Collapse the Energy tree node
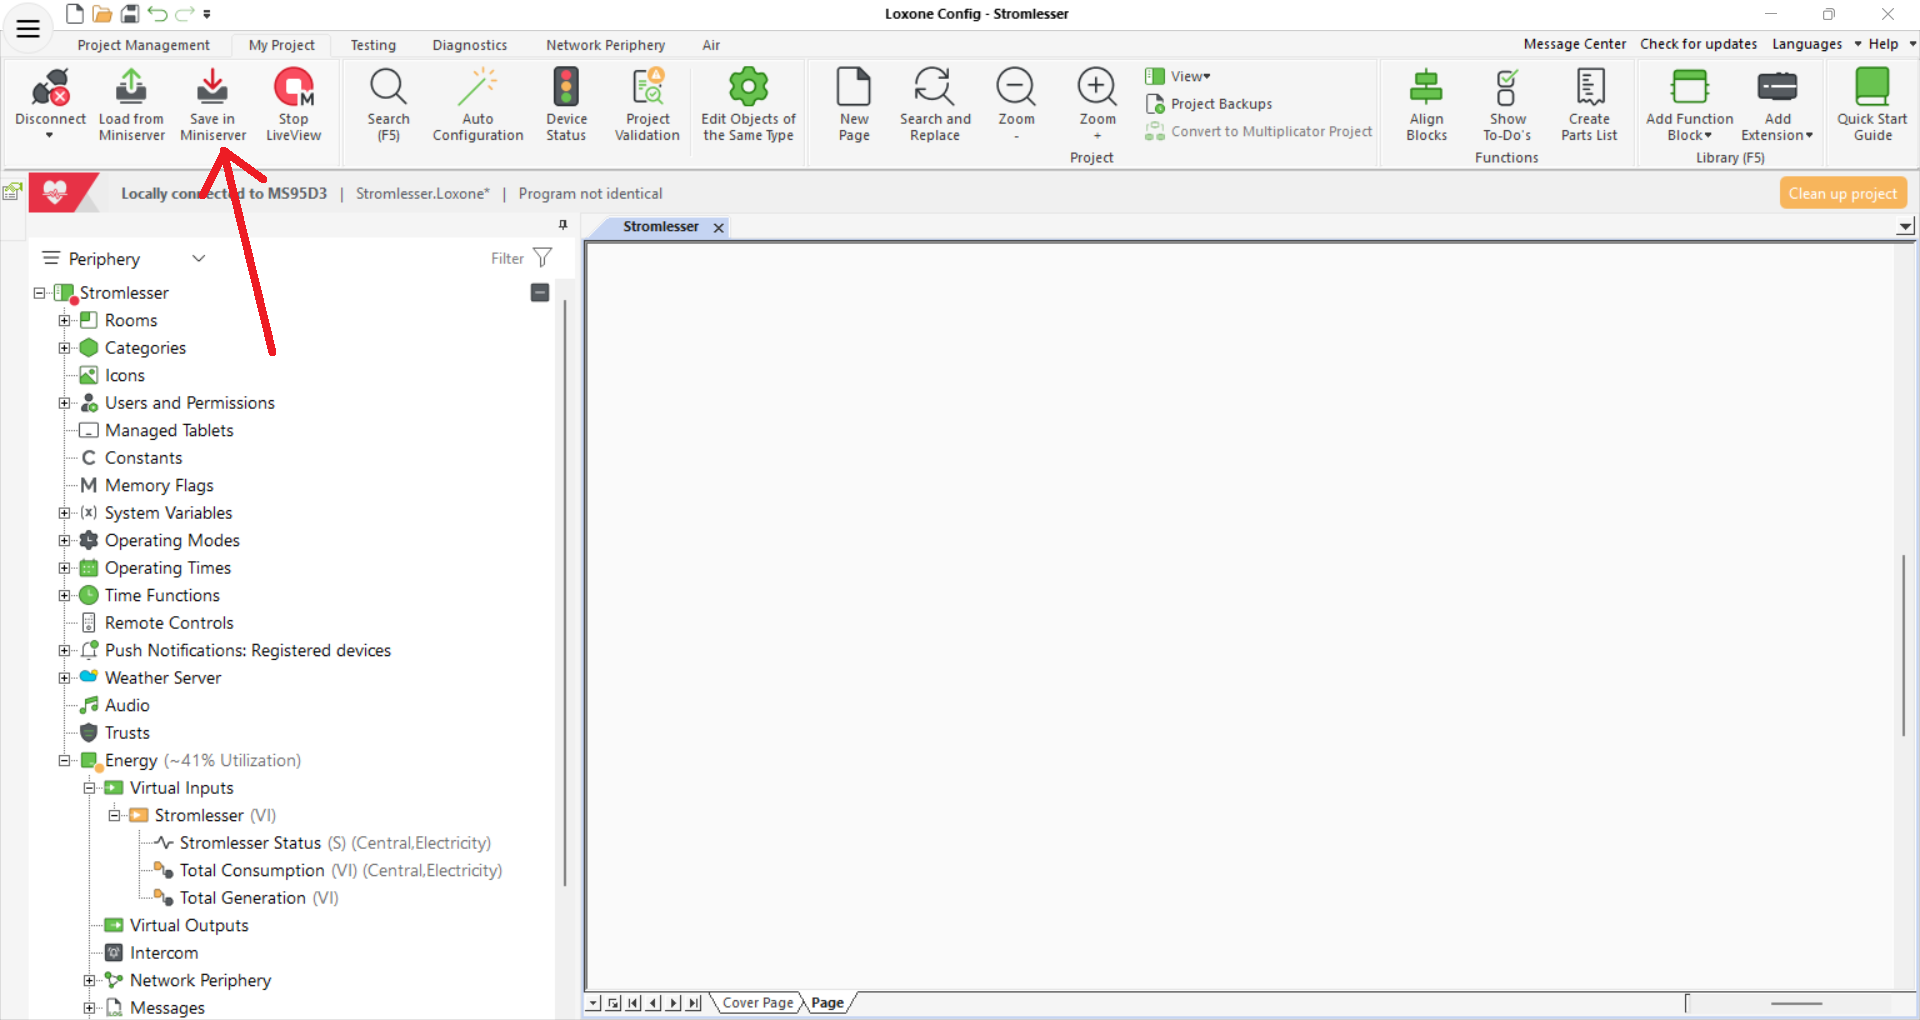The height and width of the screenshot is (1020, 1920). (x=65, y=761)
